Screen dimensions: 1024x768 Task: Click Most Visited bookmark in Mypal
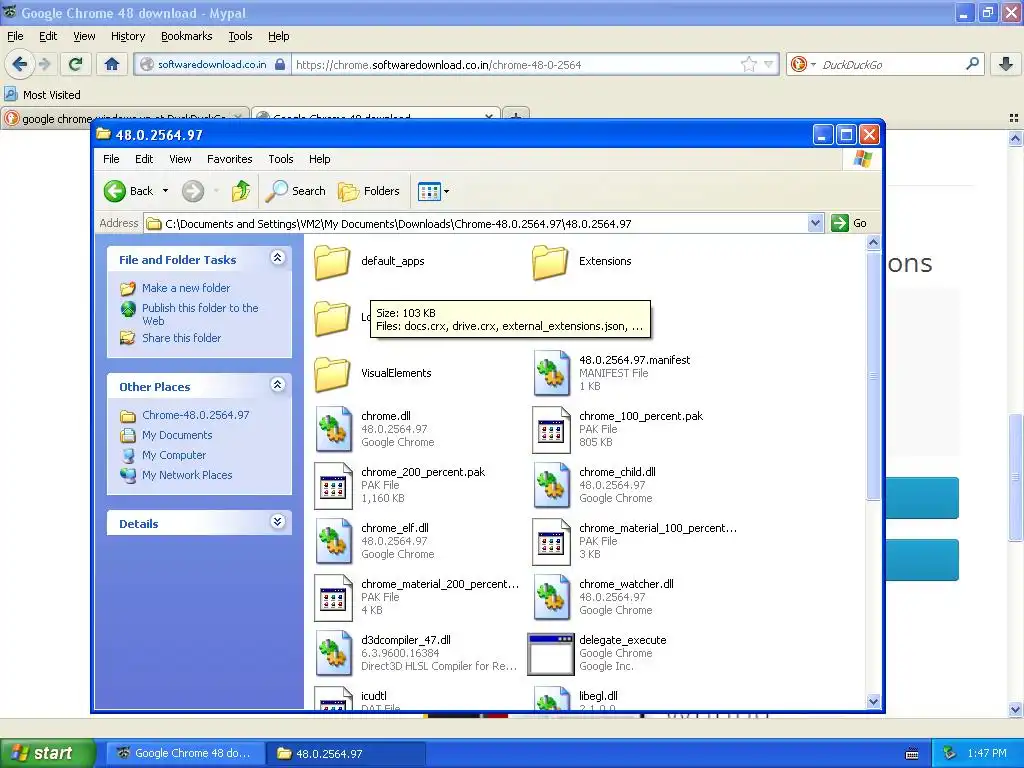(42, 95)
